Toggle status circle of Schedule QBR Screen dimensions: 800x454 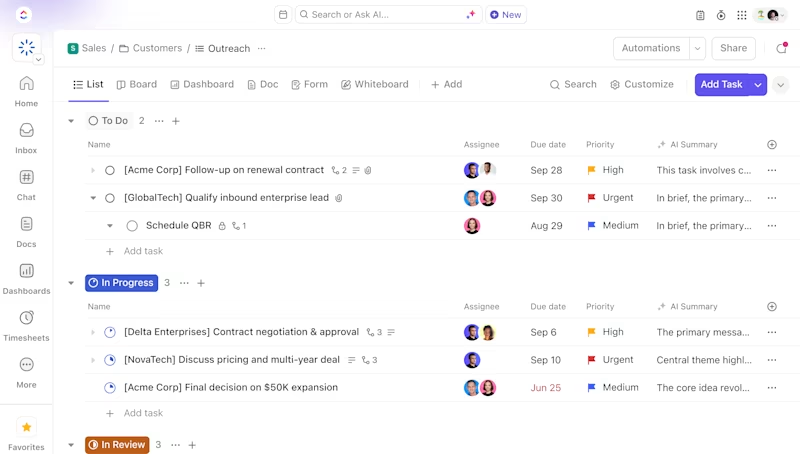point(132,225)
